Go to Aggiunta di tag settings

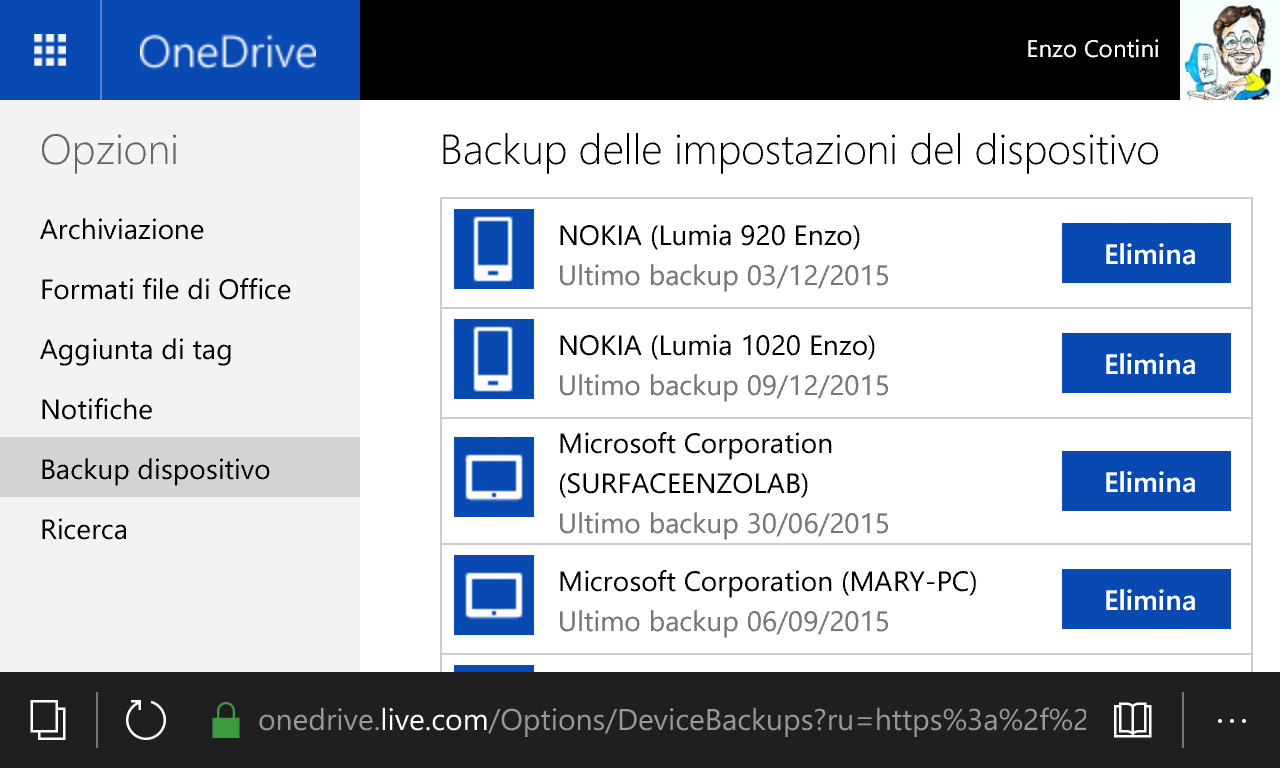pyautogui.click(x=136, y=350)
